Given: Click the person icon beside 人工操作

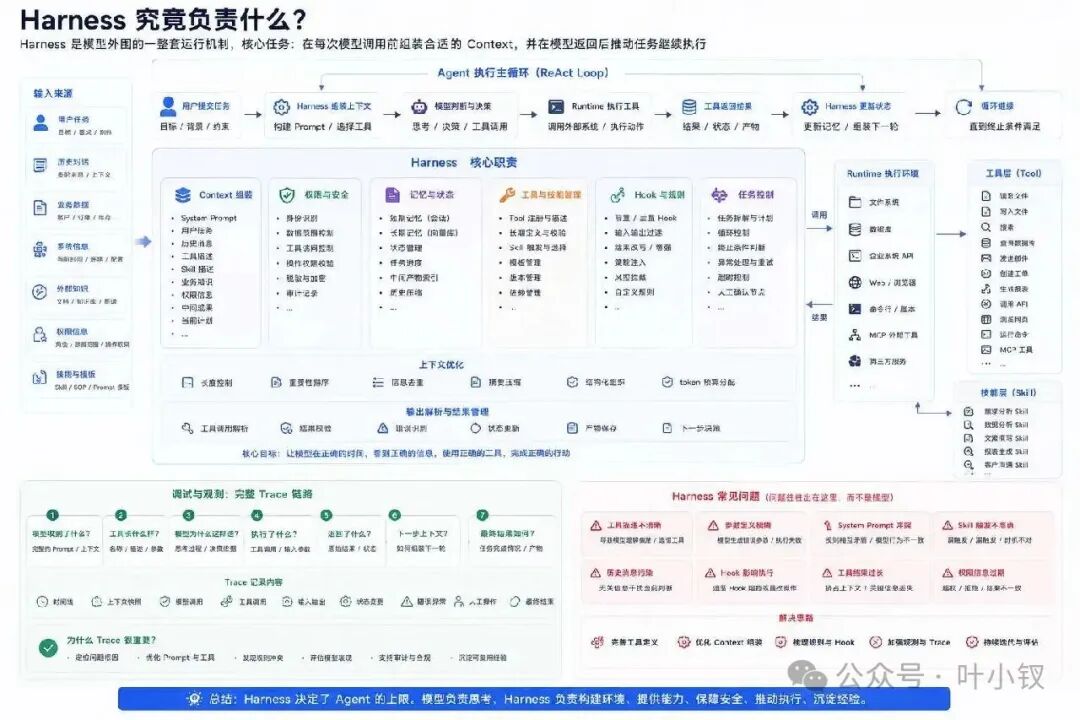Looking at the screenshot, I should [459, 601].
